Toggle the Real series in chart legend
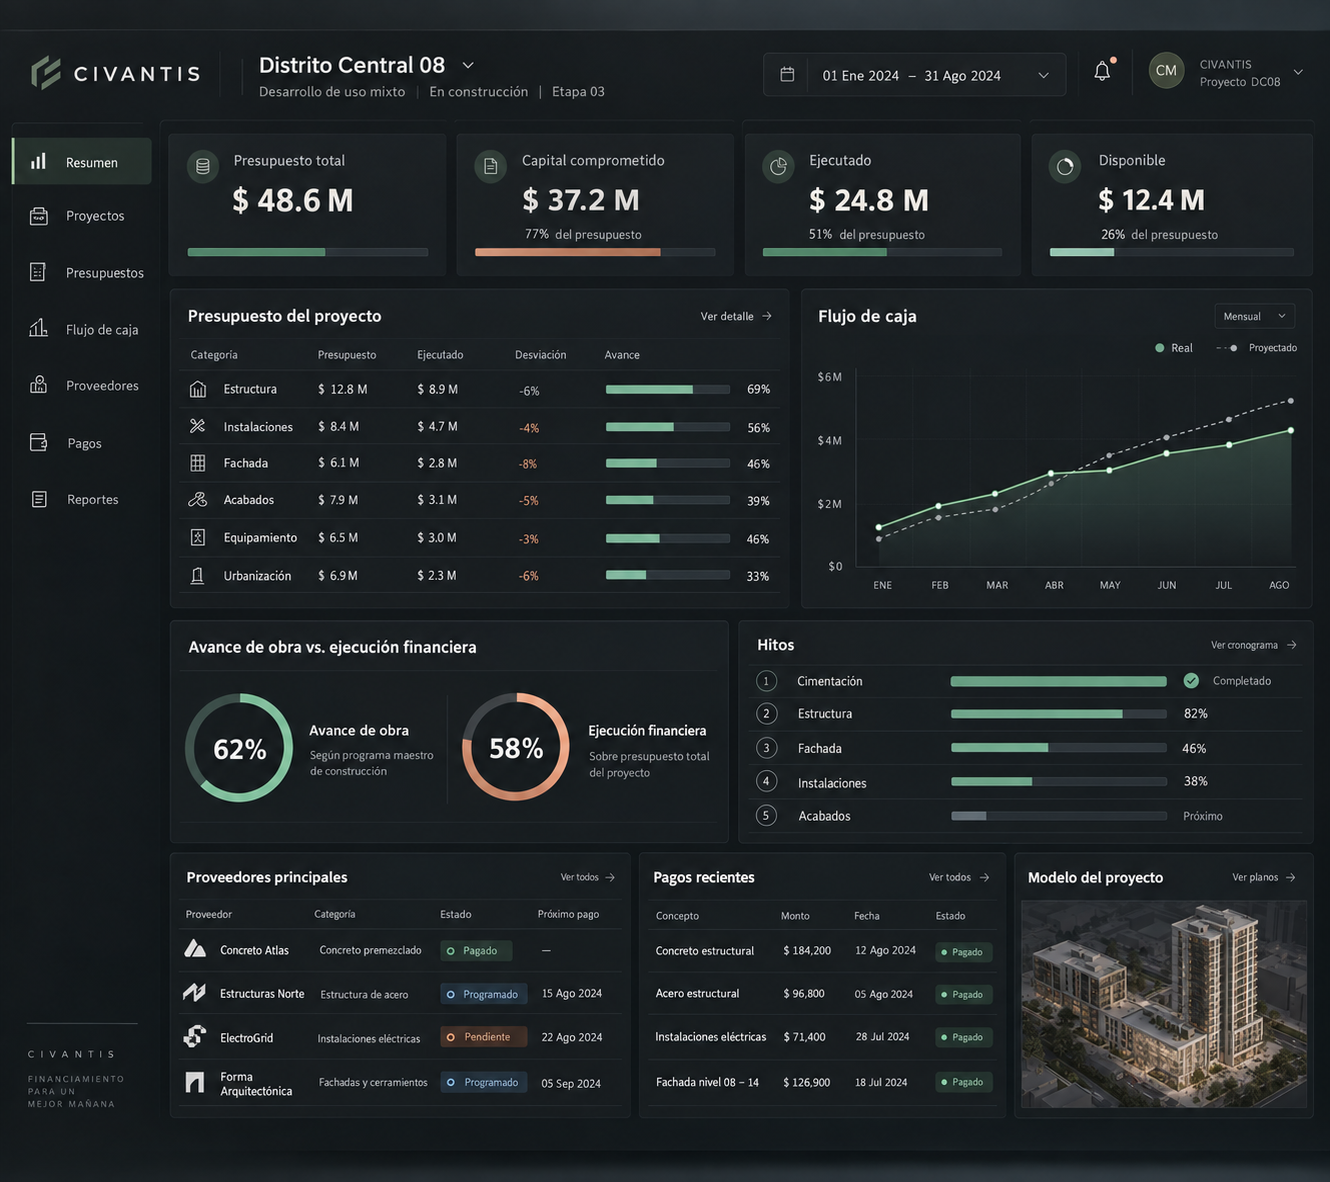 click(1174, 348)
